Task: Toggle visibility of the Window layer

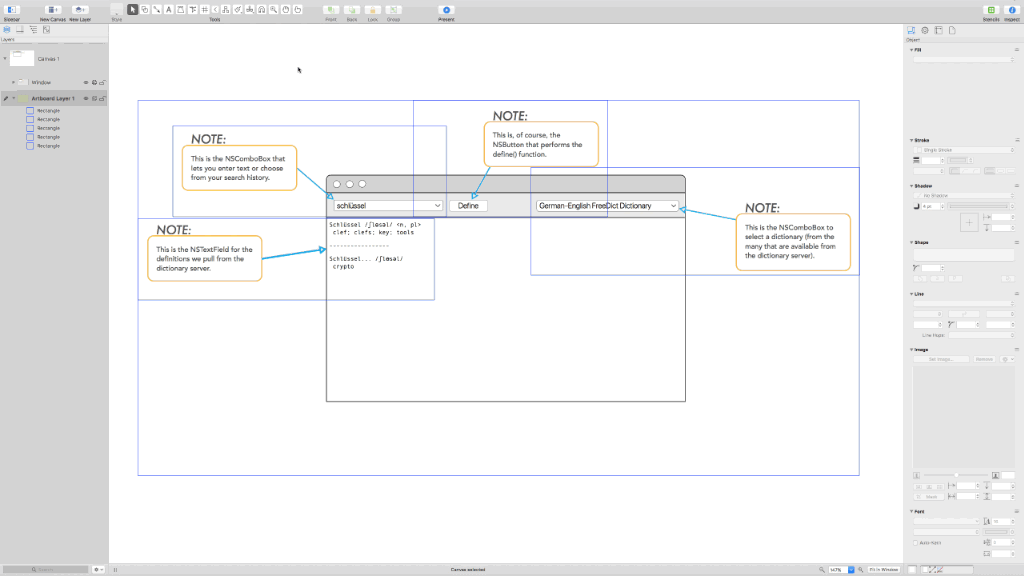Action: point(86,82)
